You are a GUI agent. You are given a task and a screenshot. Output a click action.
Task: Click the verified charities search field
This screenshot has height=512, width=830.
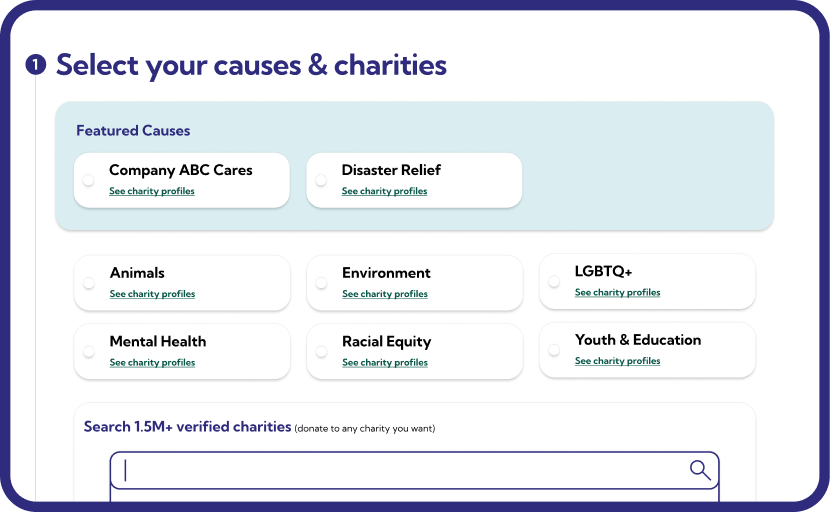[414, 470]
